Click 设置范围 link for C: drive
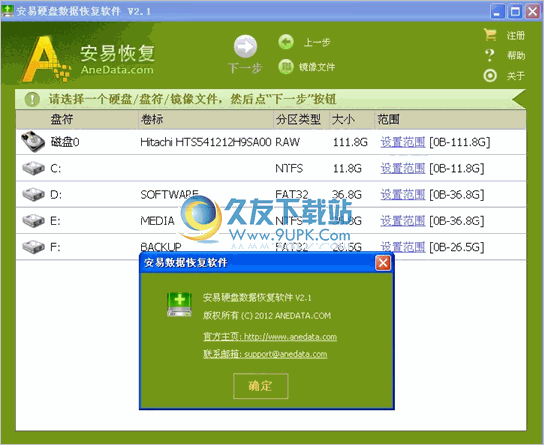 (403, 168)
